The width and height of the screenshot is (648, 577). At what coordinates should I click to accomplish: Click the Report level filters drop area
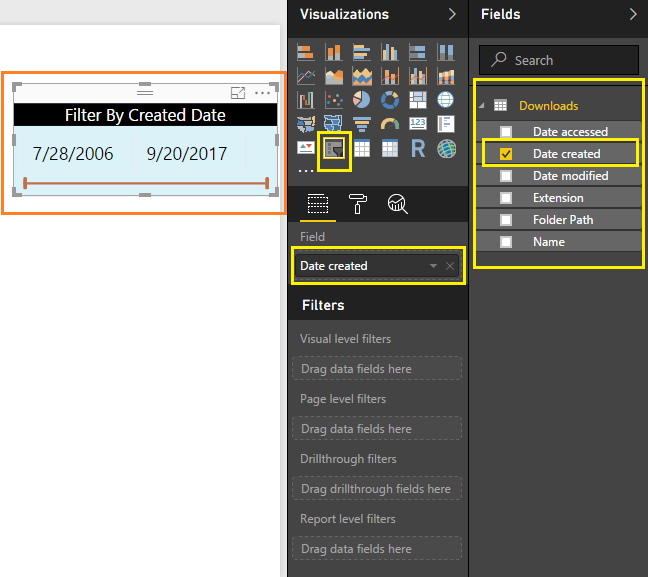point(377,548)
